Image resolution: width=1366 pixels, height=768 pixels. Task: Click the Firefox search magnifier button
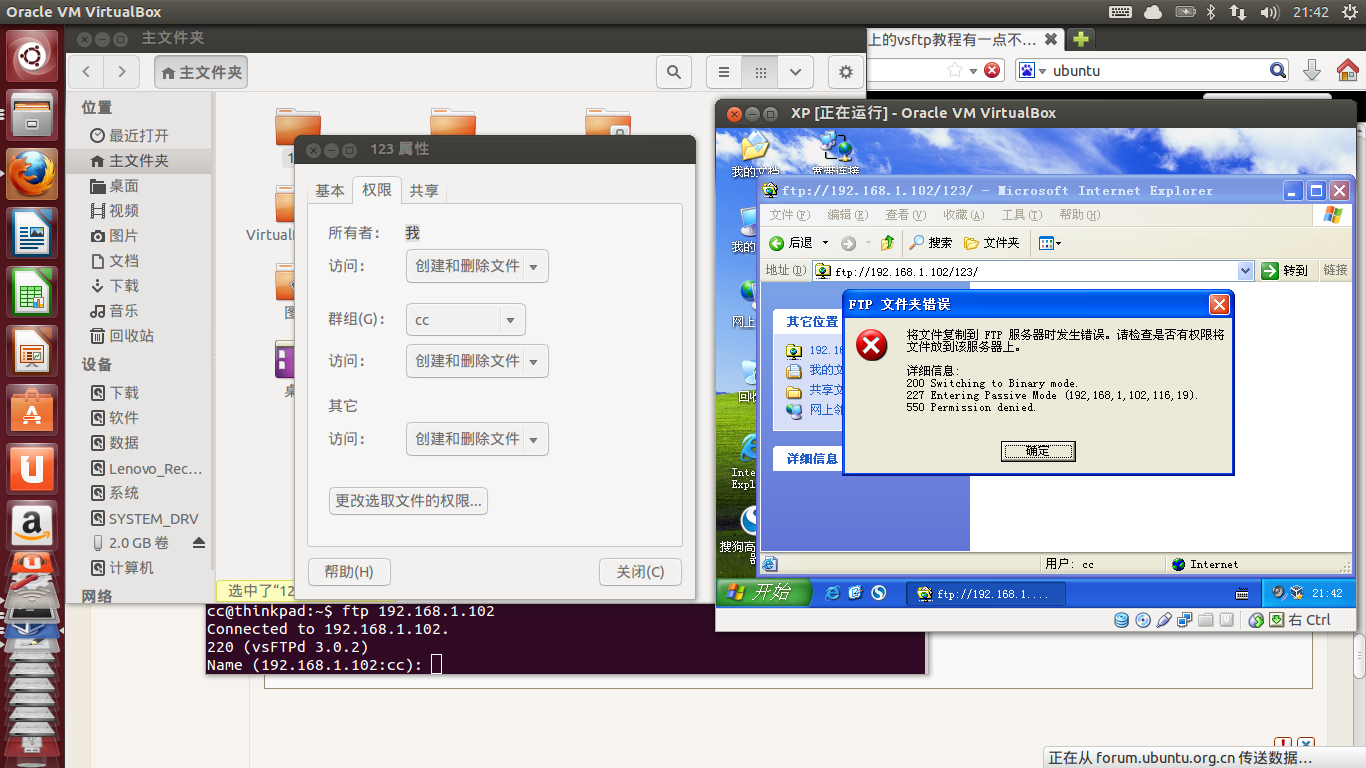1278,70
